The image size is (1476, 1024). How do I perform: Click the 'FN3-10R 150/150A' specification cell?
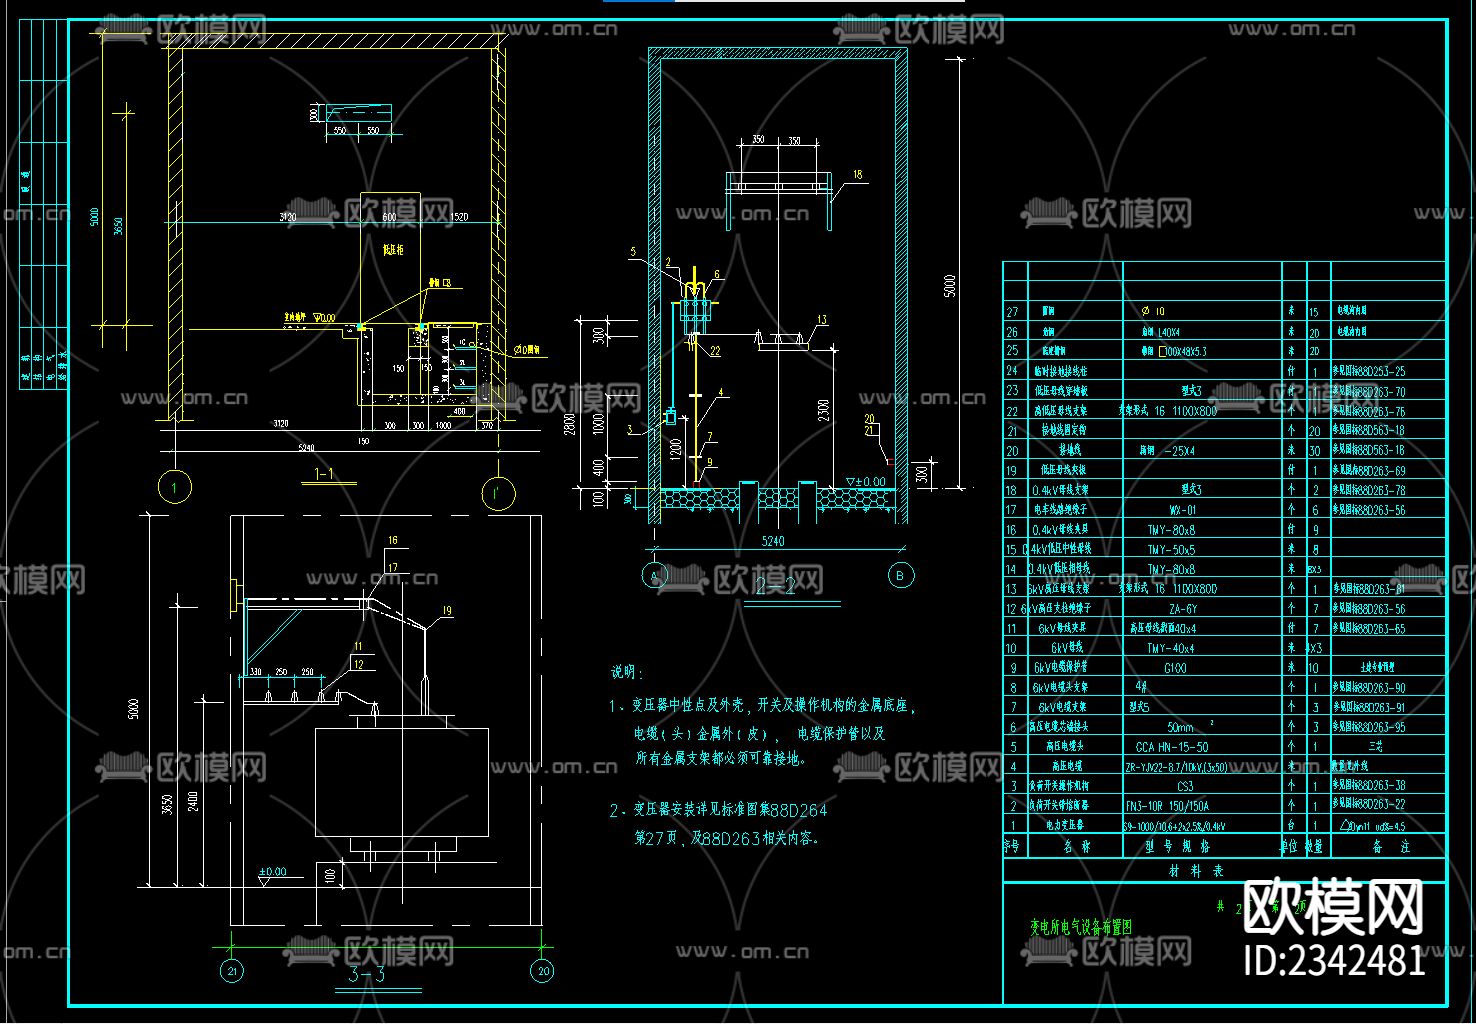(1167, 806)
